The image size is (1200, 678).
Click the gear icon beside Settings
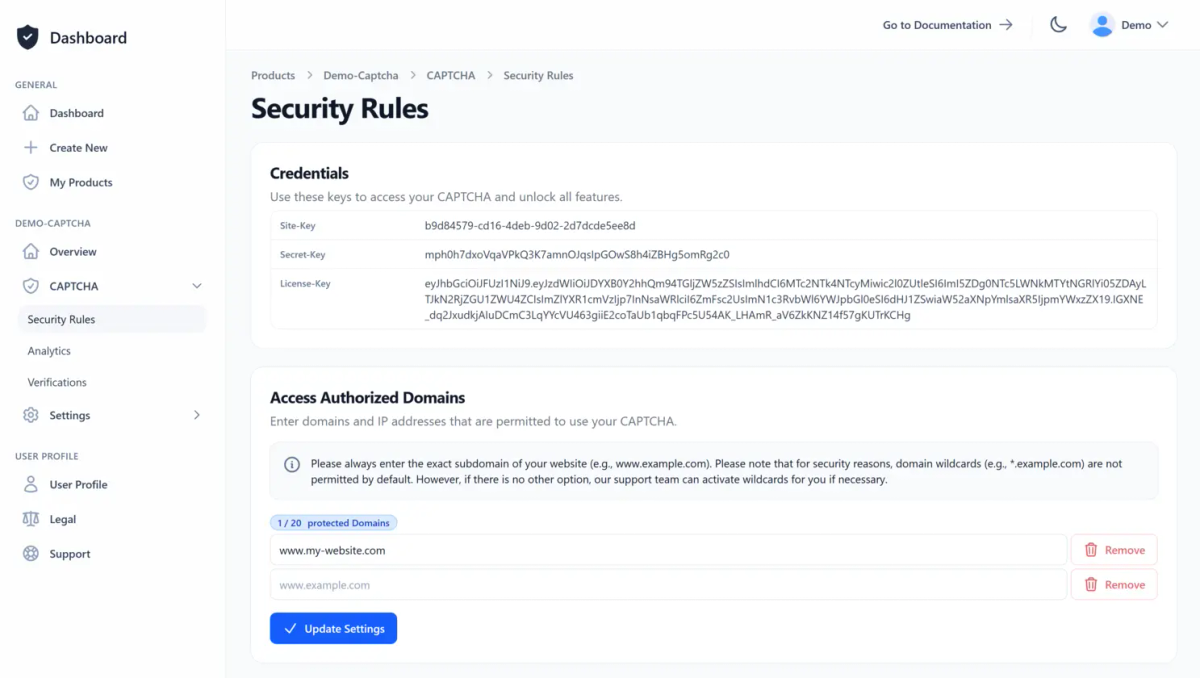point(31,415)
